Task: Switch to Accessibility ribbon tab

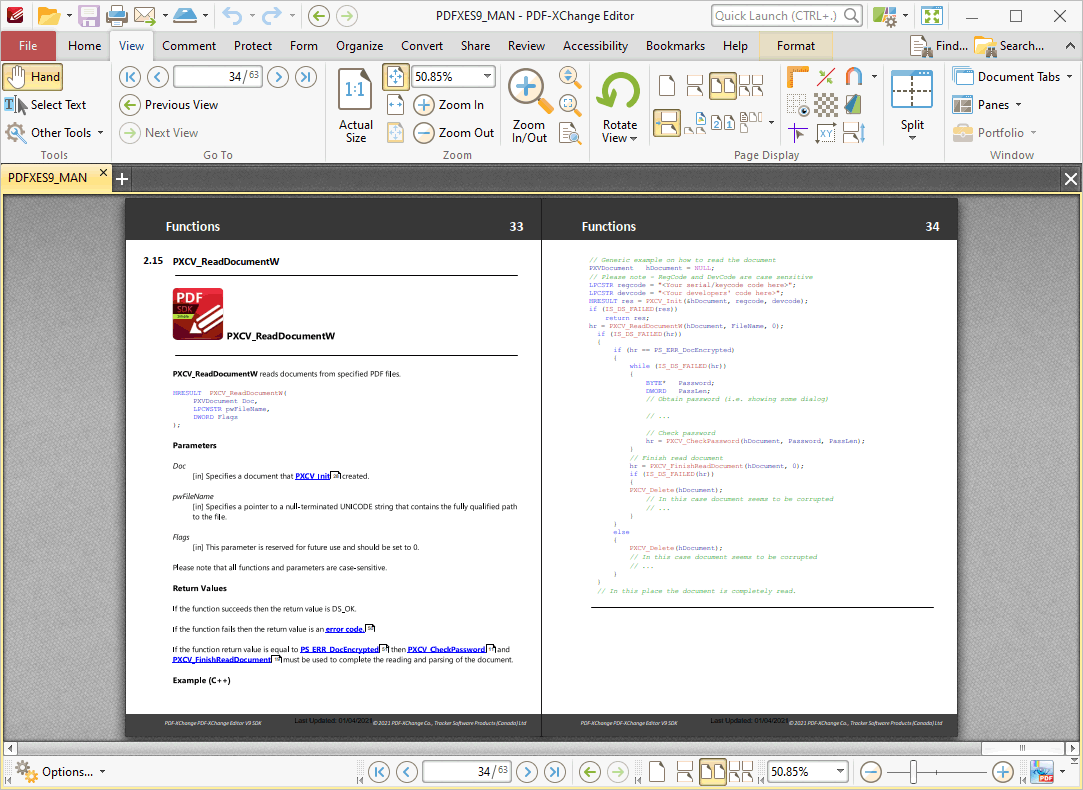Action: pos(595,46)
